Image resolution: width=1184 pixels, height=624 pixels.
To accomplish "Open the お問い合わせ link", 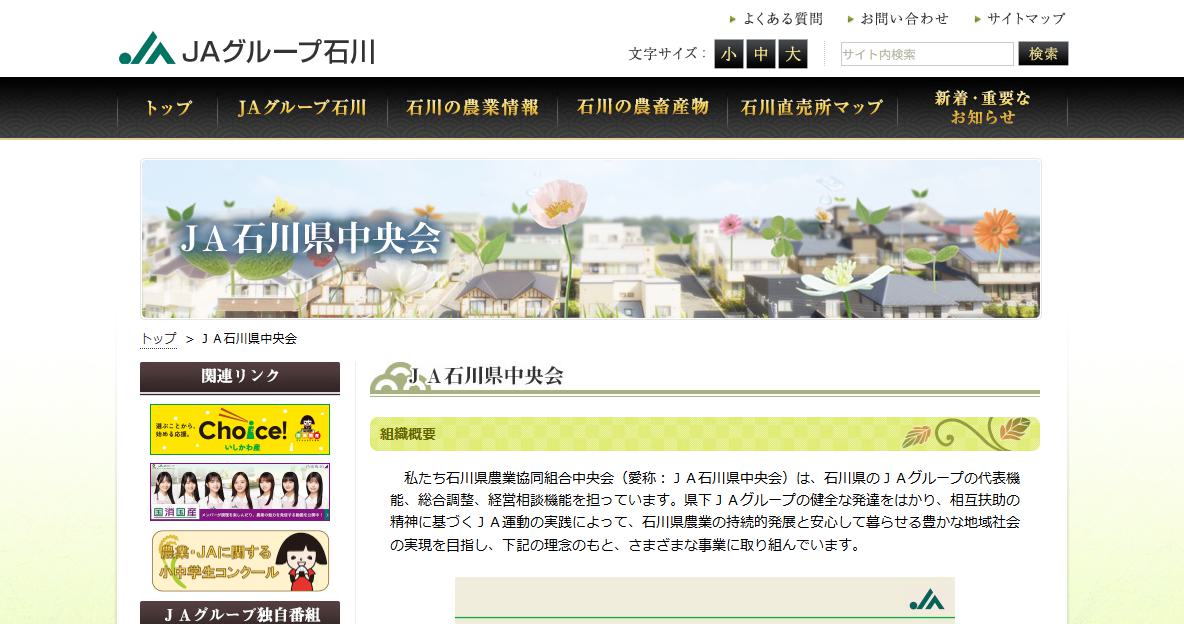I will pos(898,19).
